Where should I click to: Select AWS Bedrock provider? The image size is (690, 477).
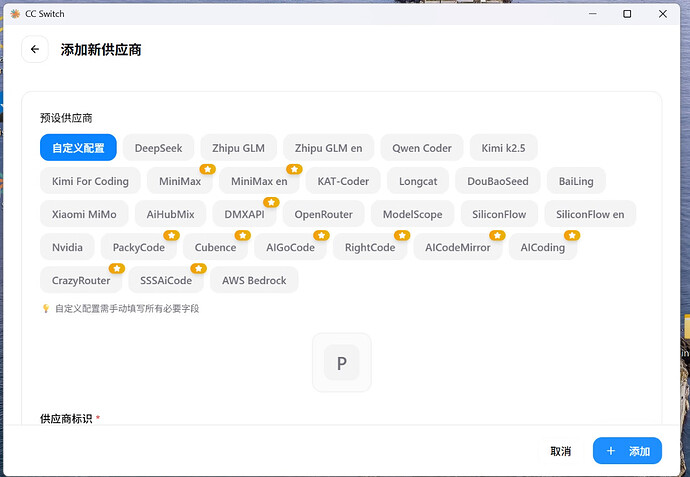254,280
